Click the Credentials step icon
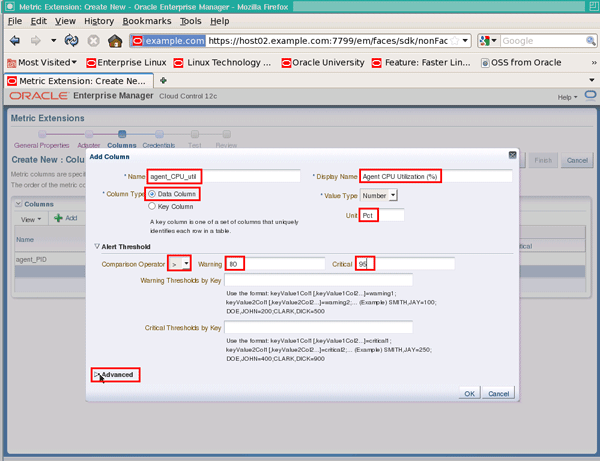 (160, 134)
